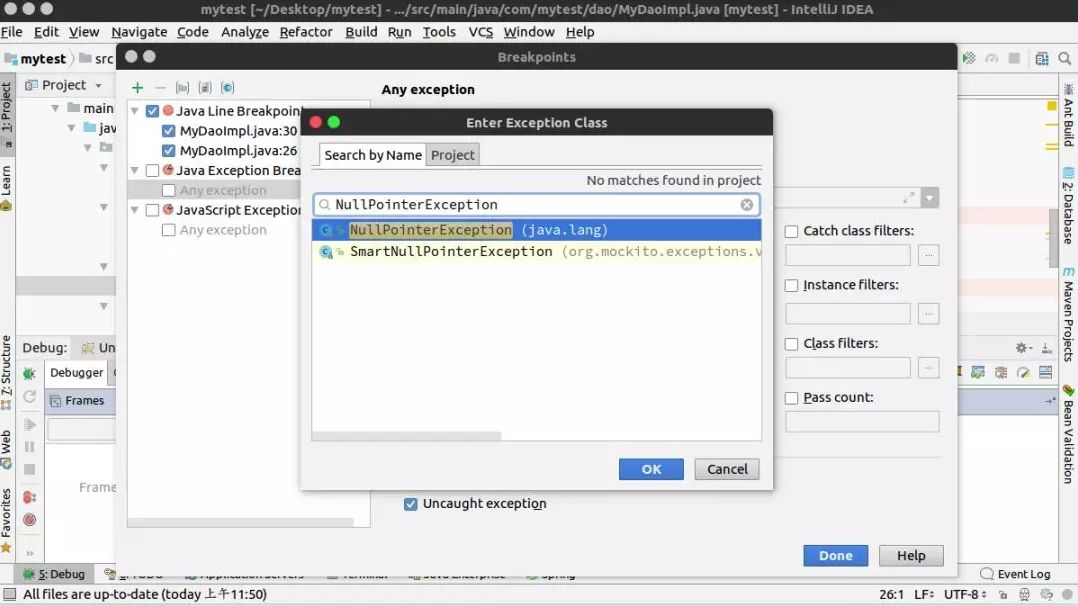Click the status bar tool-window toggle square

pyautogui.click(x=9, y=594)
